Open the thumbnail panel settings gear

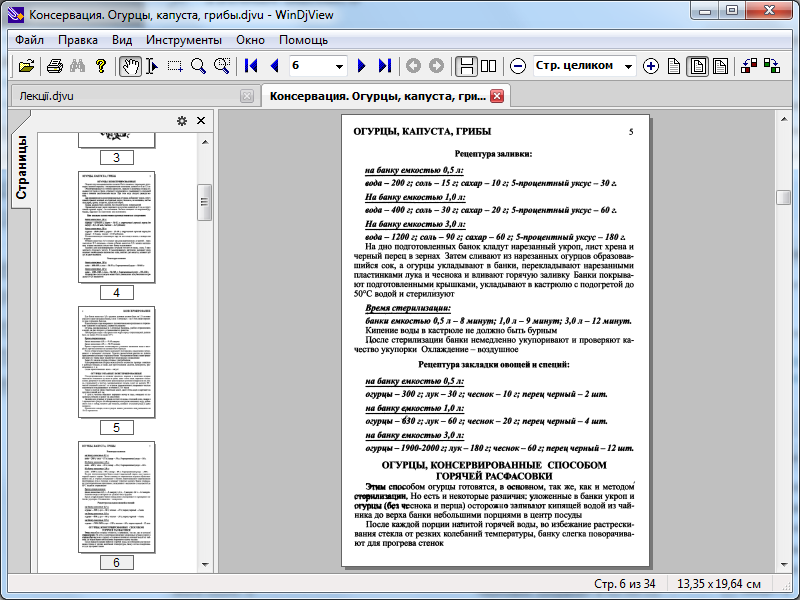point(181,120)
